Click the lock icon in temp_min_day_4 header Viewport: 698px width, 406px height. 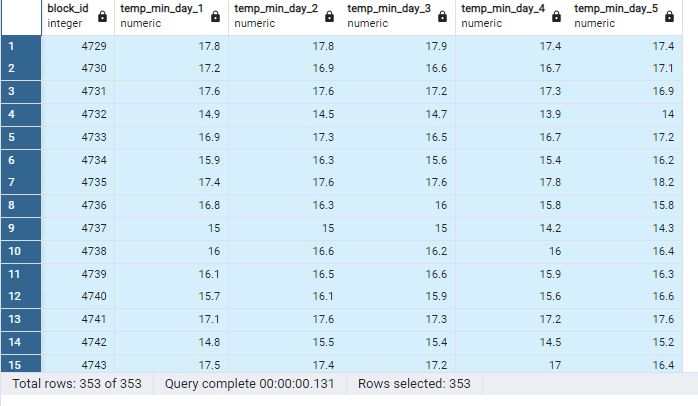coord(556,17)
